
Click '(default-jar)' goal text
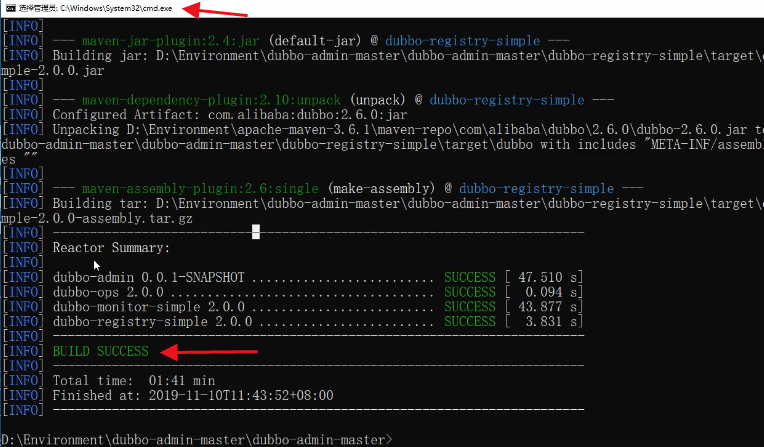pyautogui.click(x=315, y=41)
